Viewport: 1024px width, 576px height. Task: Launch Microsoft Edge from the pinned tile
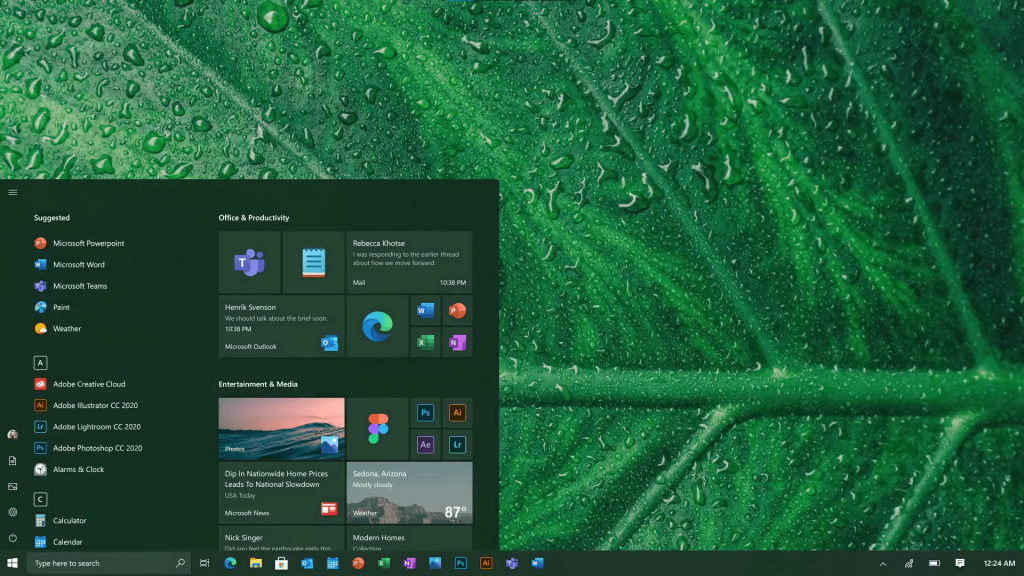point(377,326)
